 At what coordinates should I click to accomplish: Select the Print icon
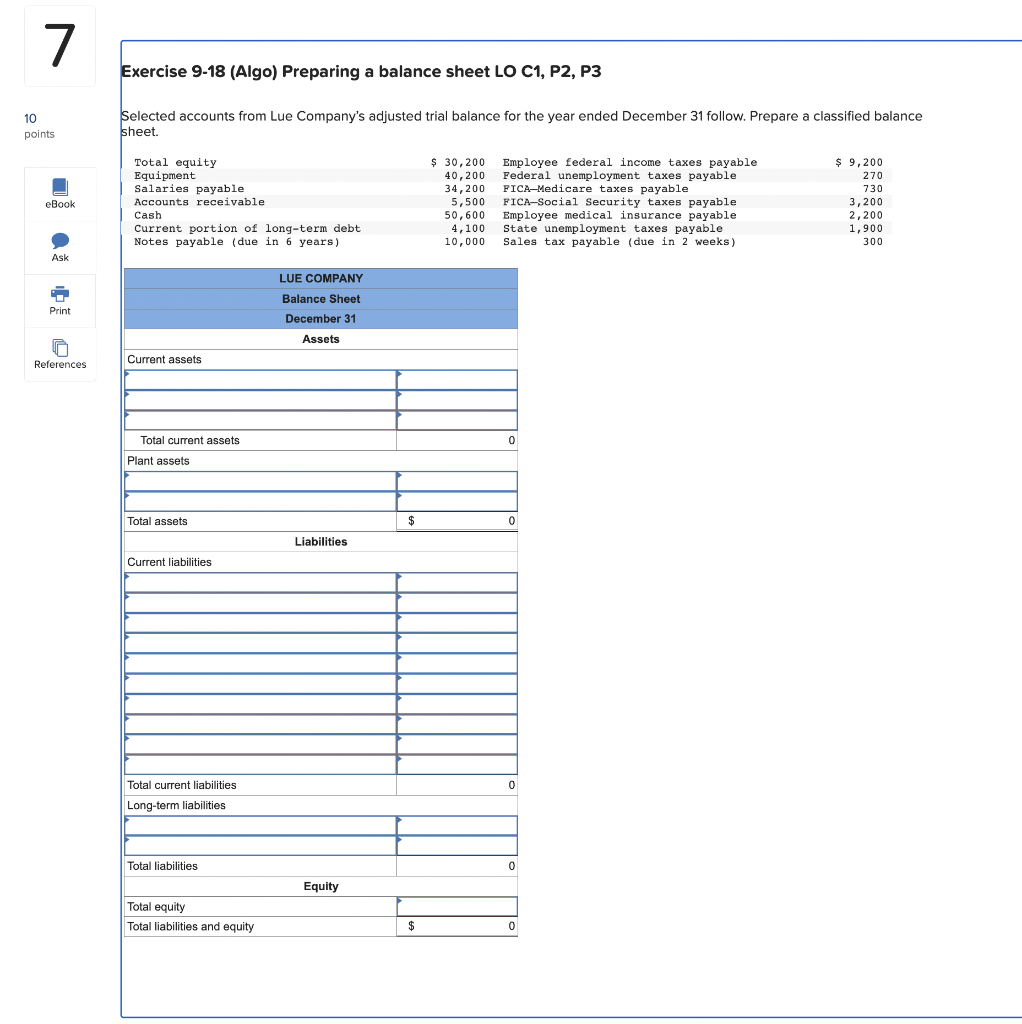pyautogui.click(x=60, y=300)
